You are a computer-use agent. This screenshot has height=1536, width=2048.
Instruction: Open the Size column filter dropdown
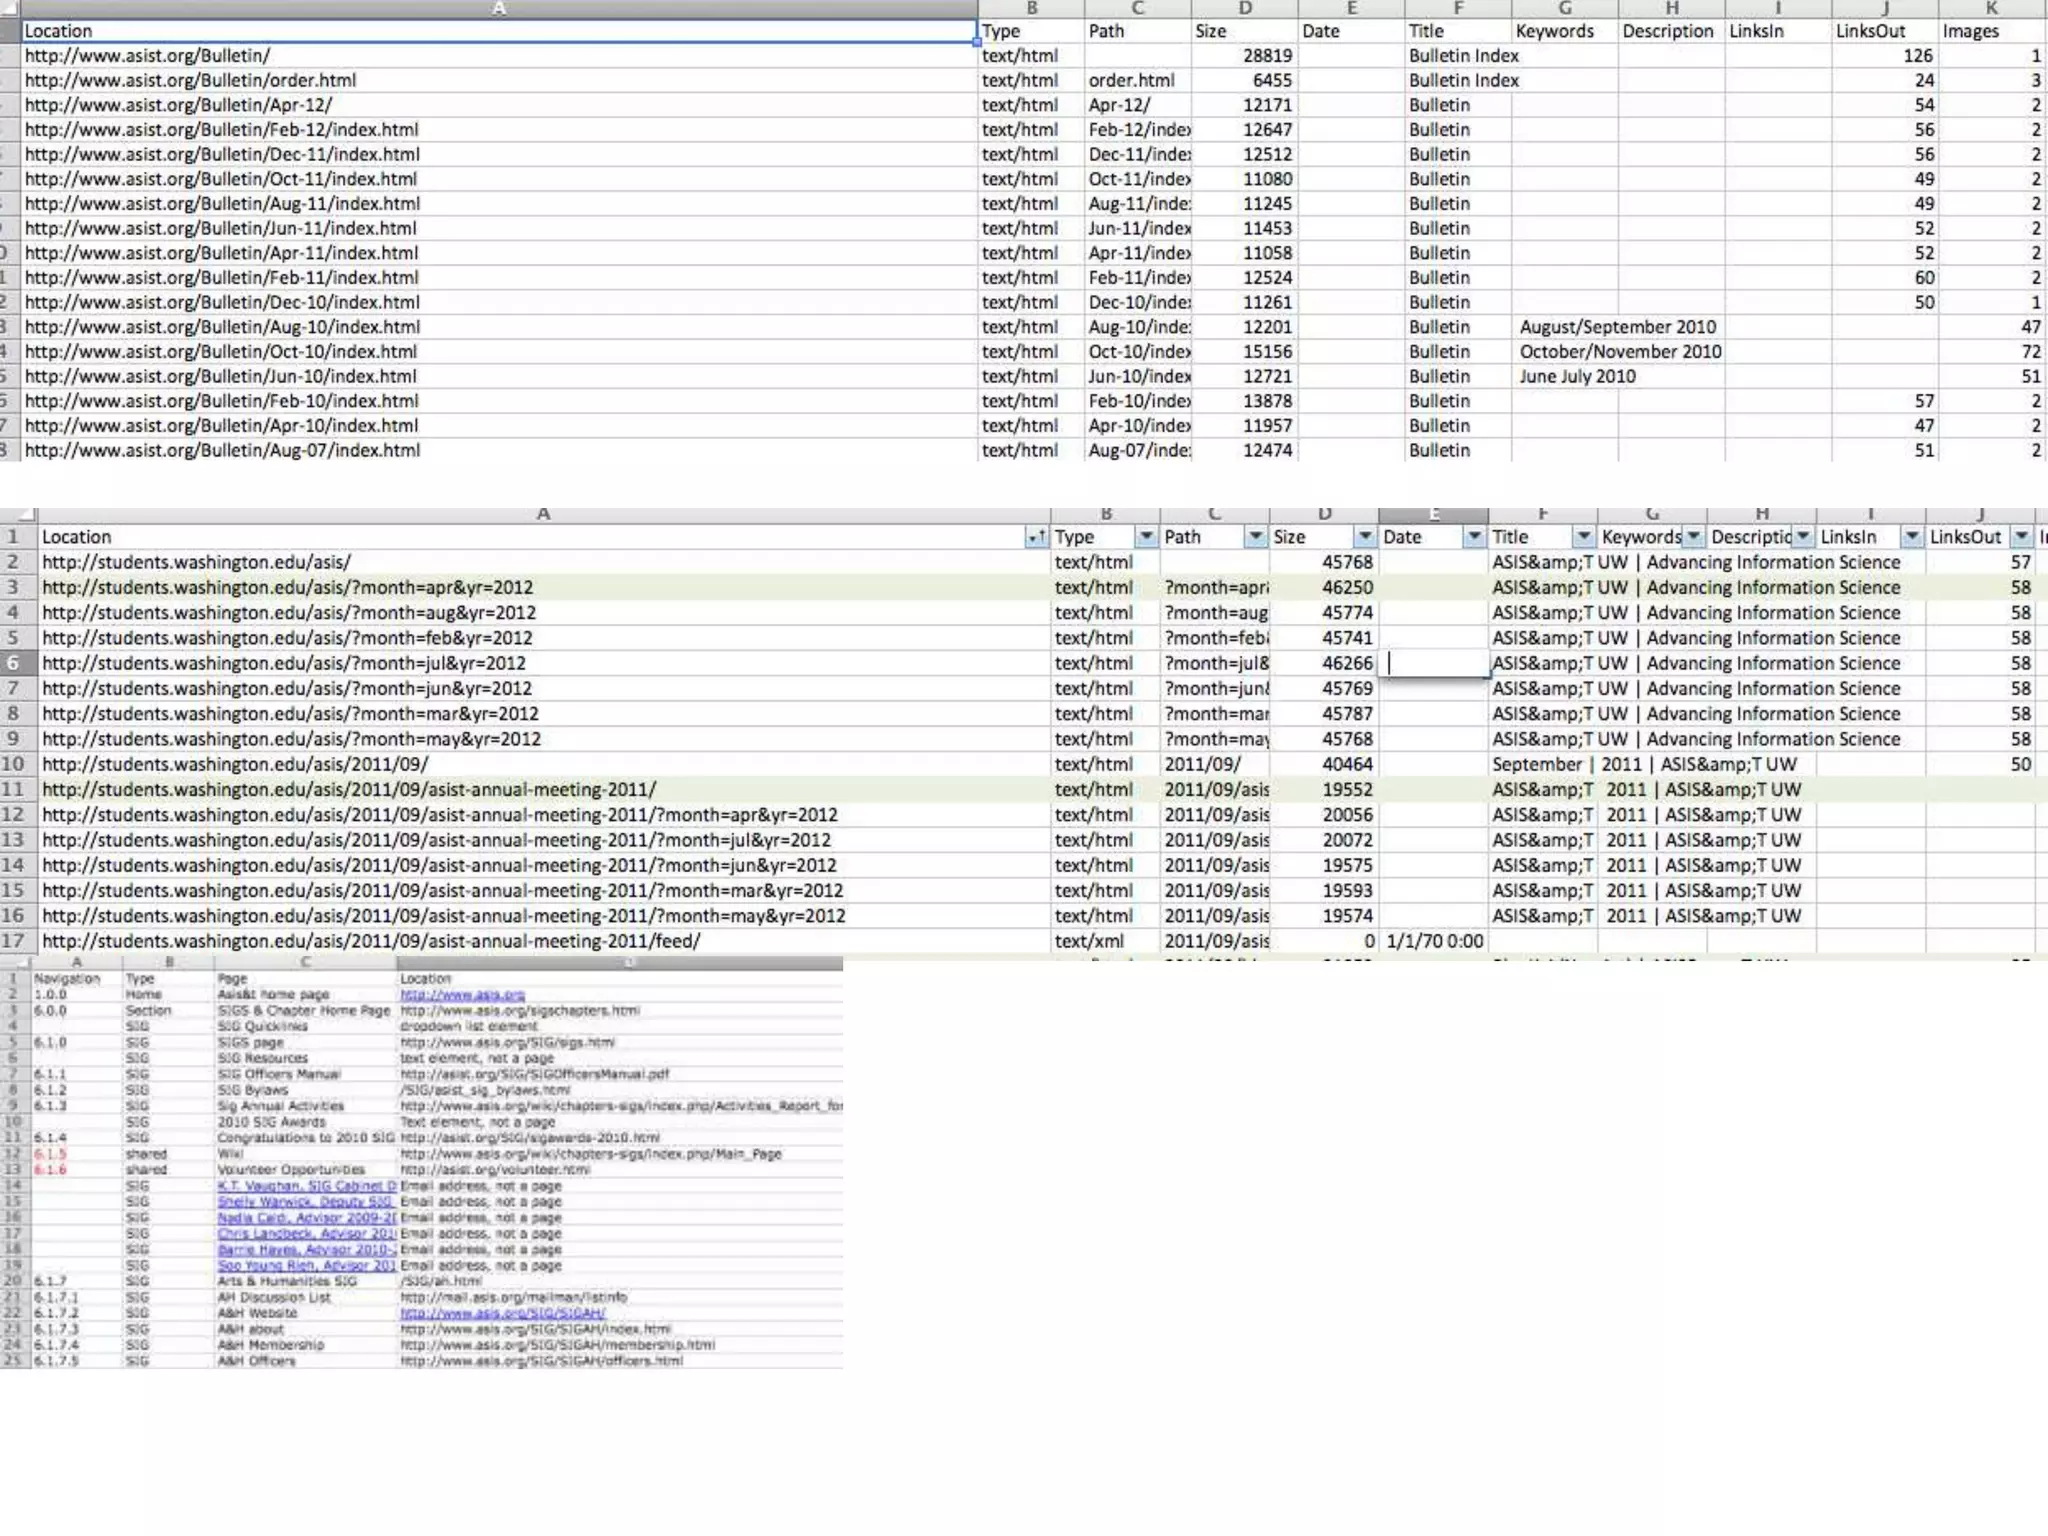[1365, 537]
